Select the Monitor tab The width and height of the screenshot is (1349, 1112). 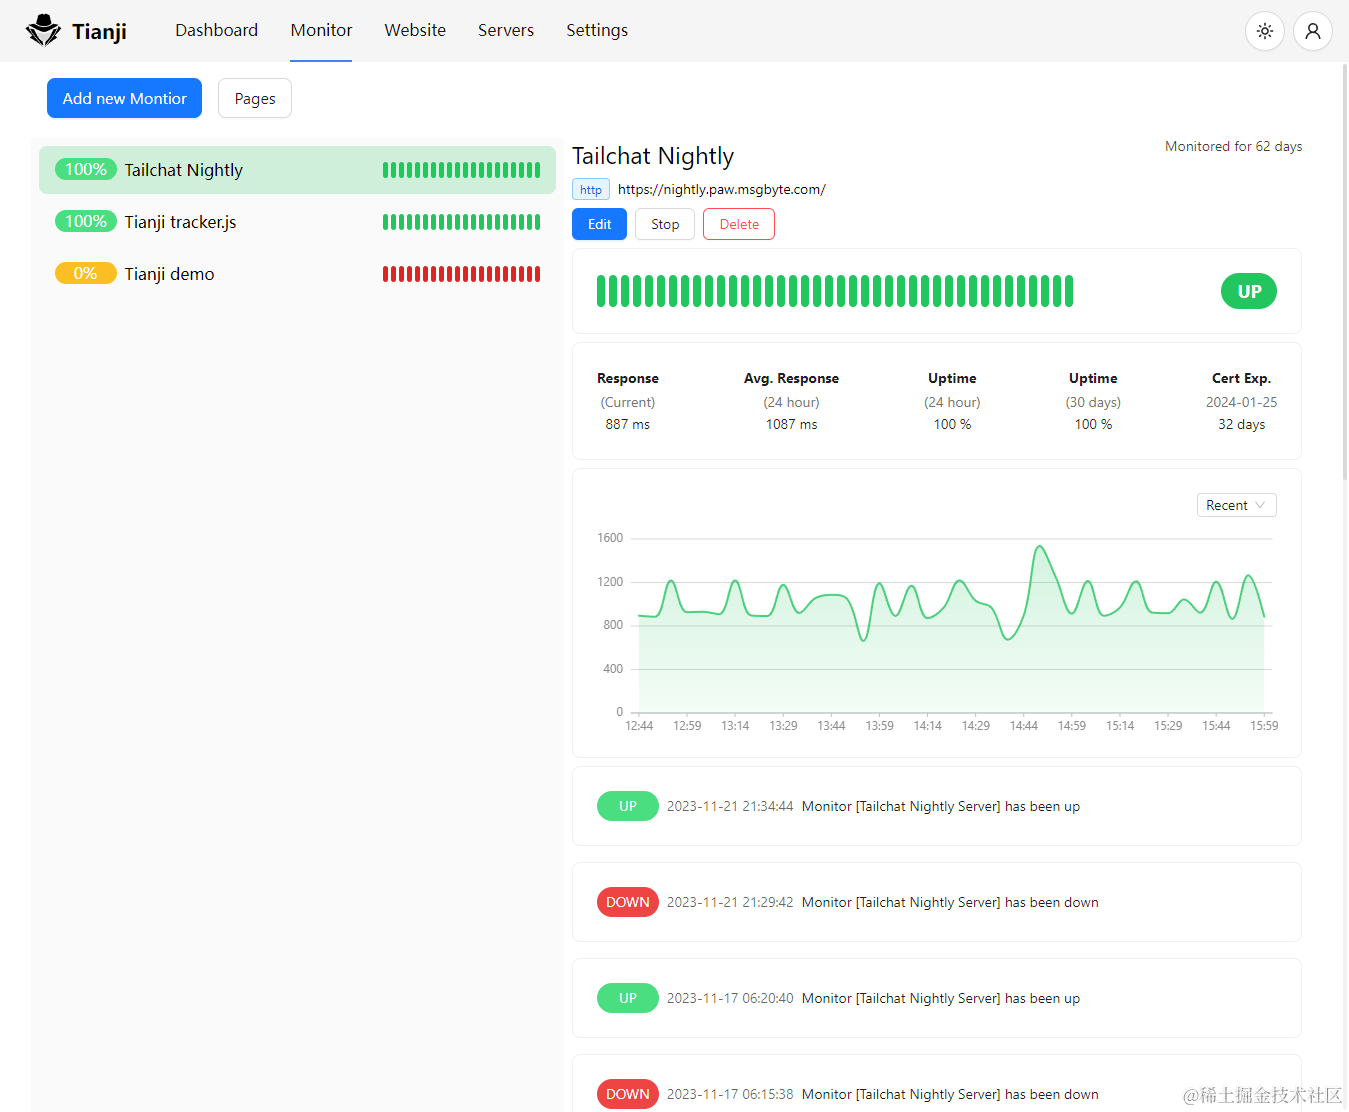321,30
